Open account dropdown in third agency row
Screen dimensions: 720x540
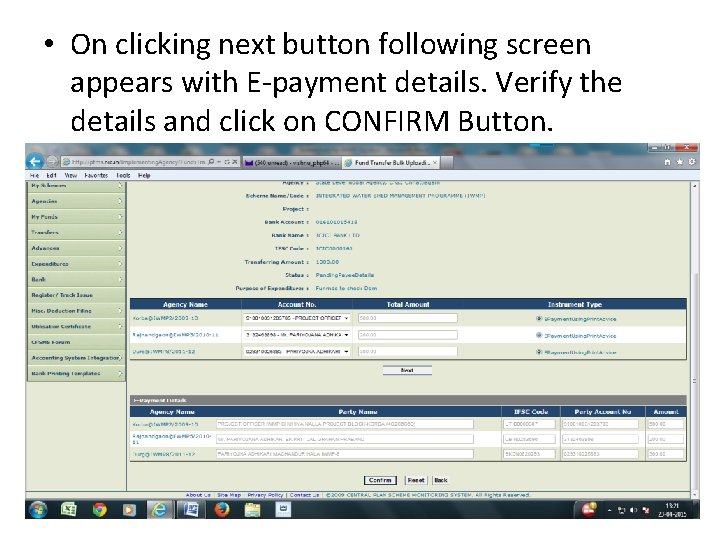click(297, 351)
